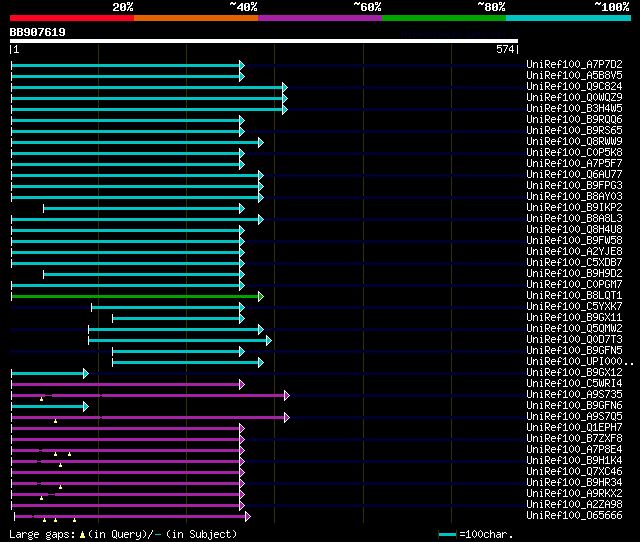Click the UniRef100_B9FW58 label
The image size is (640, 542).
click(x=574, y=241)
